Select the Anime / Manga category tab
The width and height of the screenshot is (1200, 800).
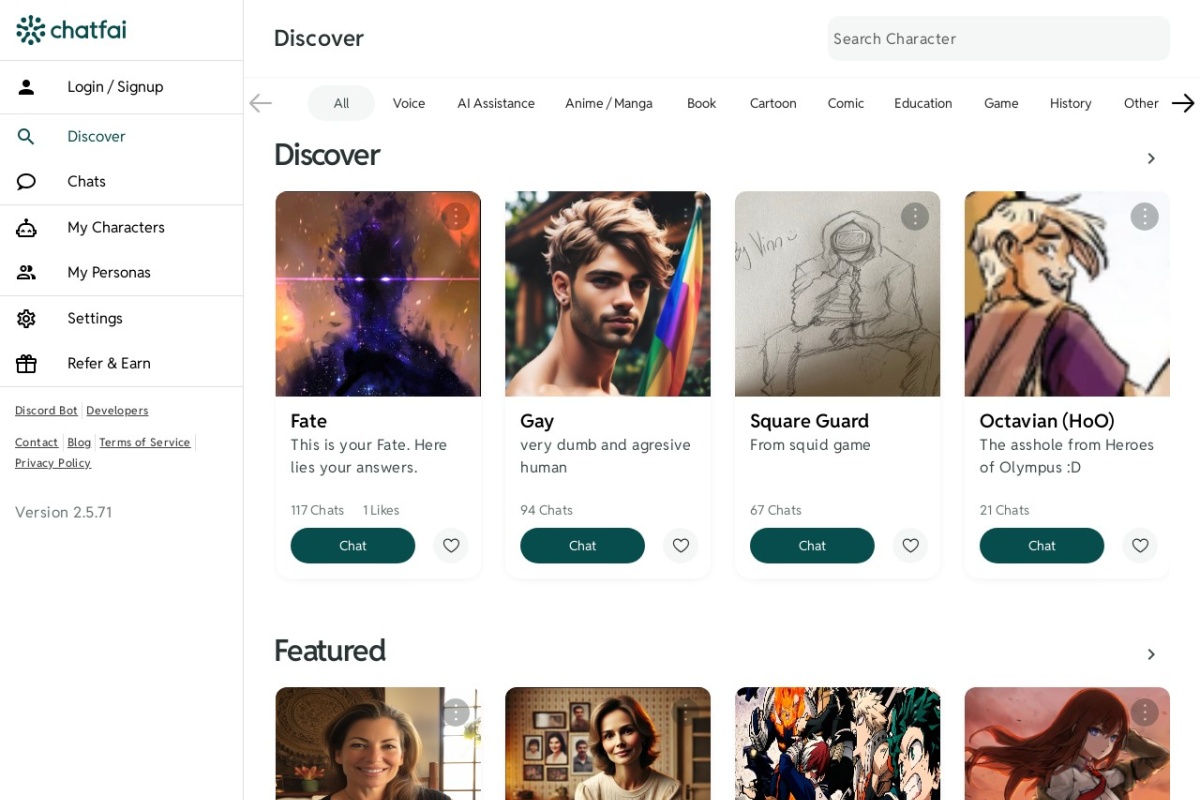608,103
